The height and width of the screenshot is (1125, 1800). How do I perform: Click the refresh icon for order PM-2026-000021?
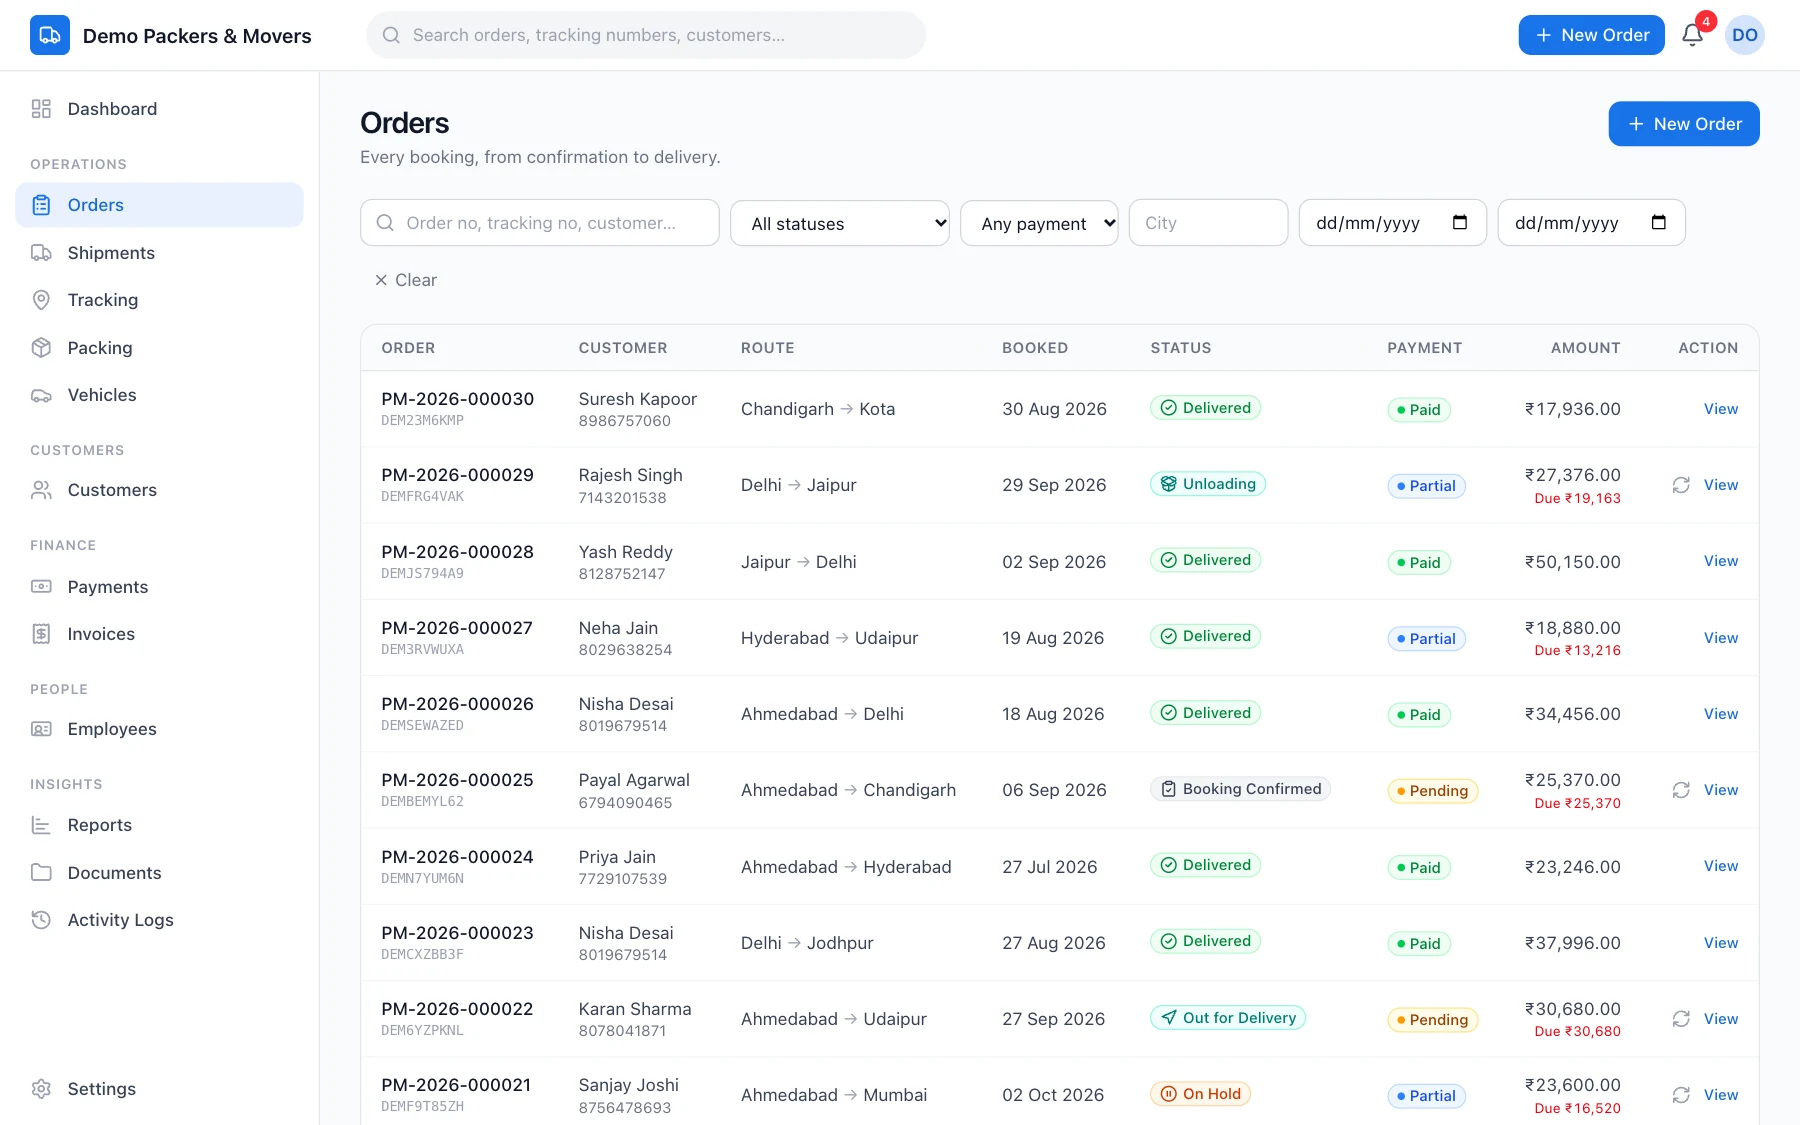pos(1681,1095)
